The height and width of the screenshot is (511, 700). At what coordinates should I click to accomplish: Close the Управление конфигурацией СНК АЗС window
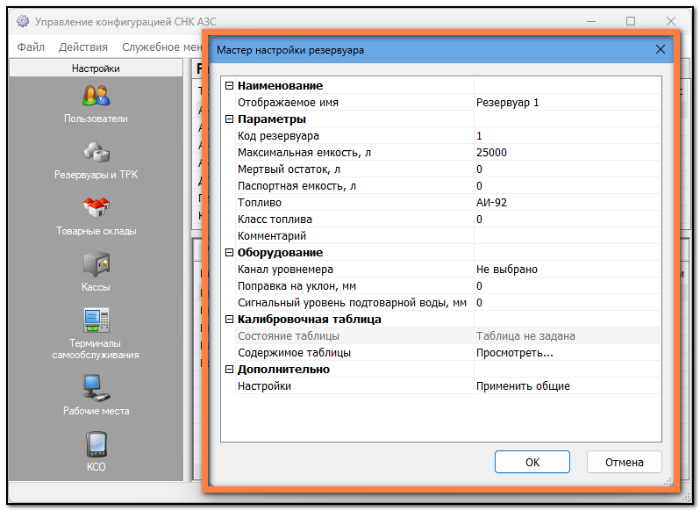tap(671, 21)
